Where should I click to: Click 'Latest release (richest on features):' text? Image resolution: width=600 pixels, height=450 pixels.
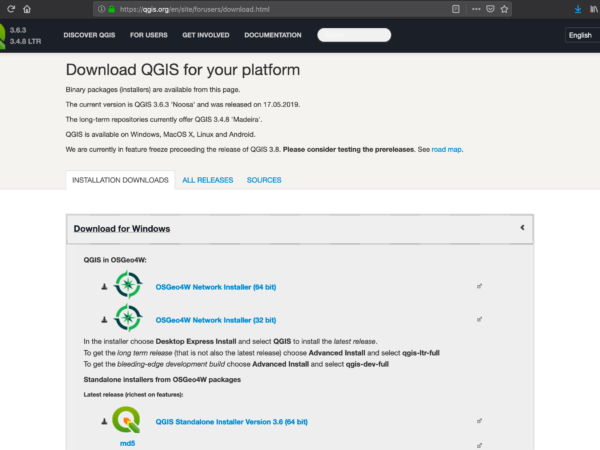pos(133,395)
